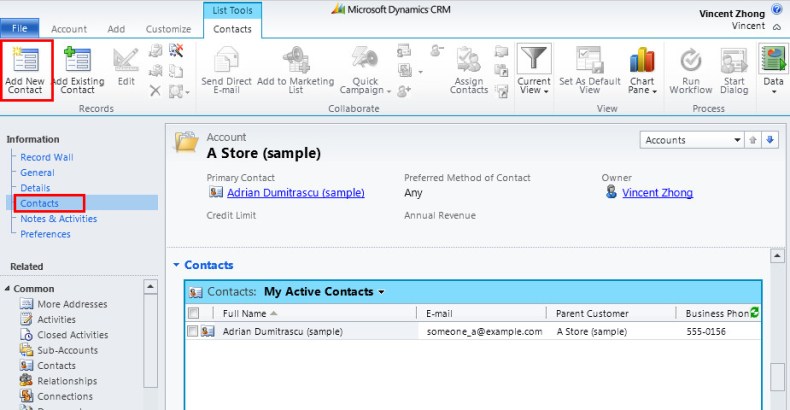Tick the select-all checkbox in the grid header
This screenshot has height=410, width=790.
point(193,313)
